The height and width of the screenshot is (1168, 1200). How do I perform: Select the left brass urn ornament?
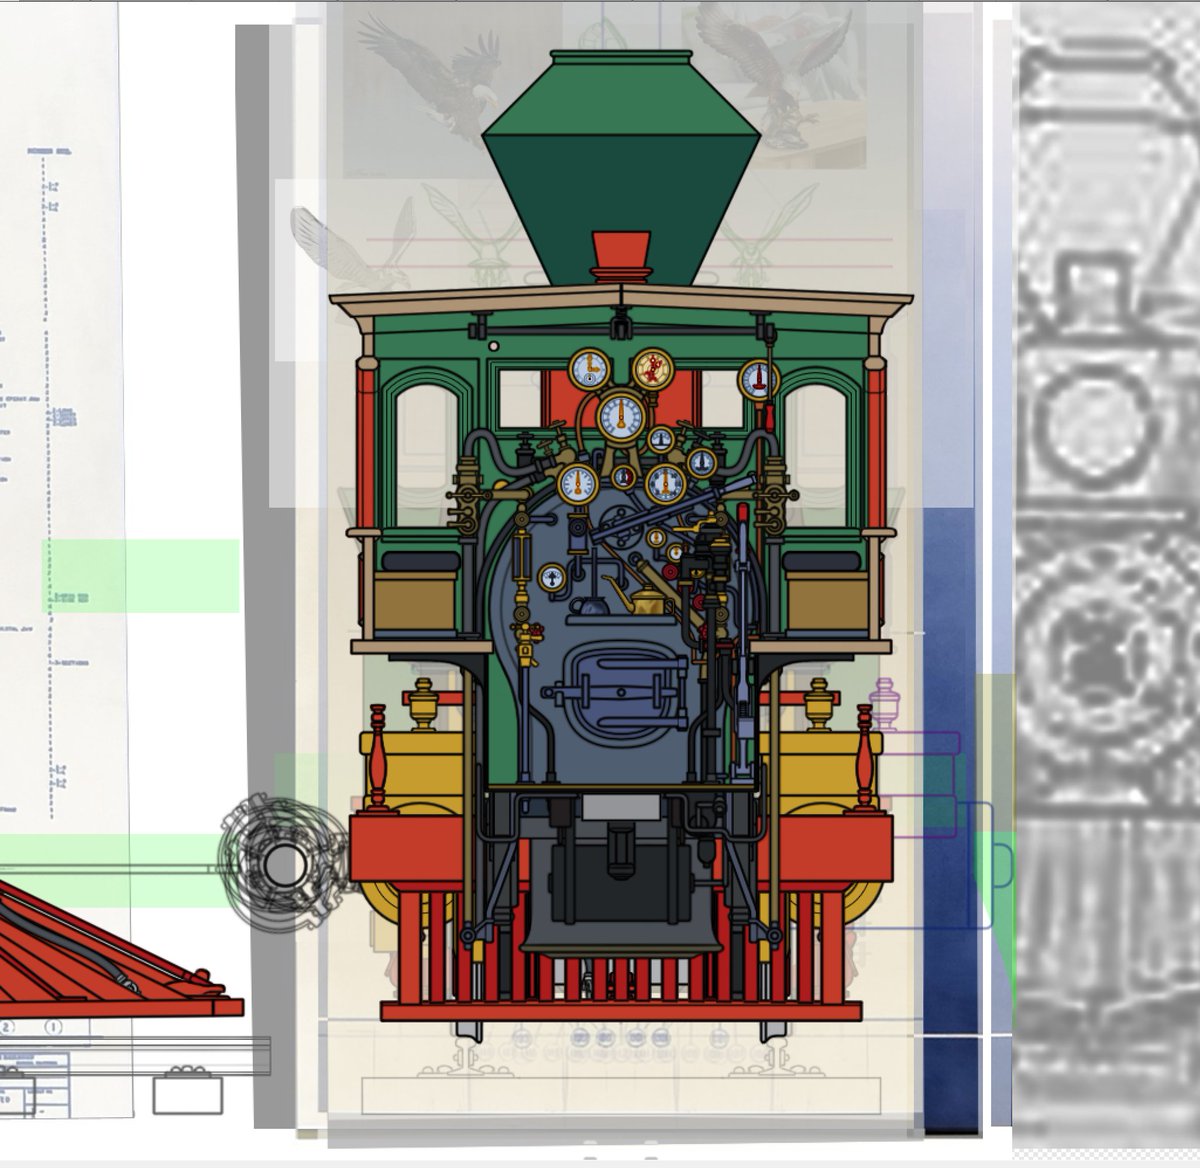click(x=424, y=705)
